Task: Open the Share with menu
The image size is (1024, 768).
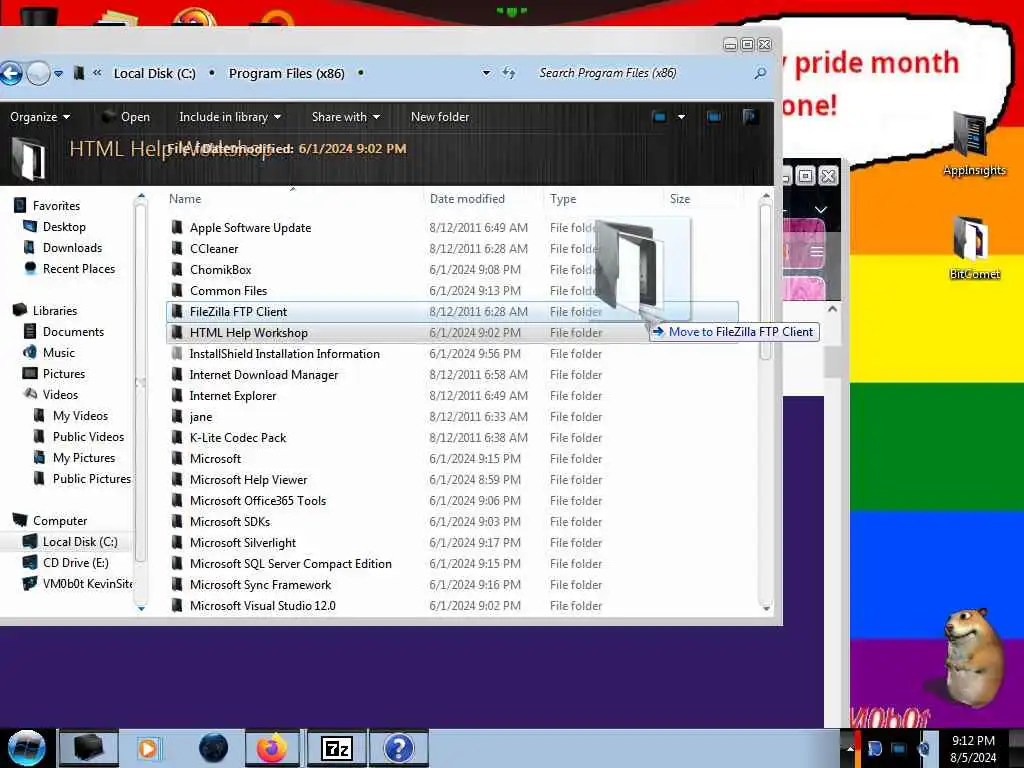Action: click(345, 117)
